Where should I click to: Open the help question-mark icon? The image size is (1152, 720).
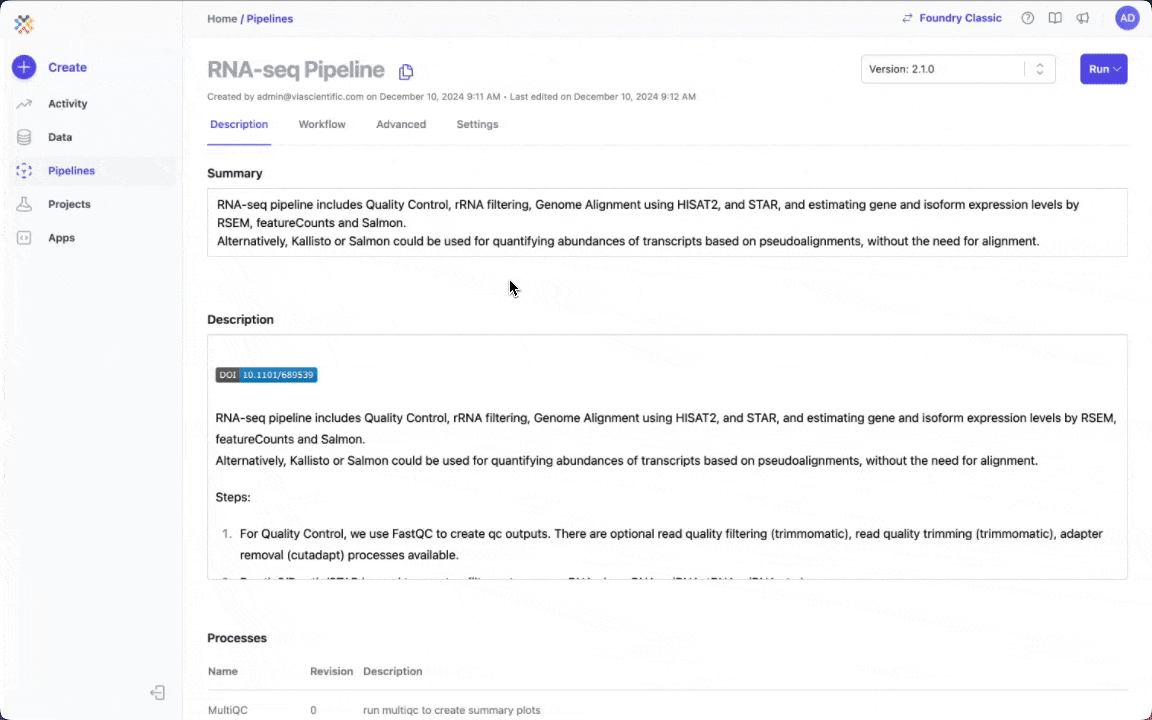click(1027, 17)
